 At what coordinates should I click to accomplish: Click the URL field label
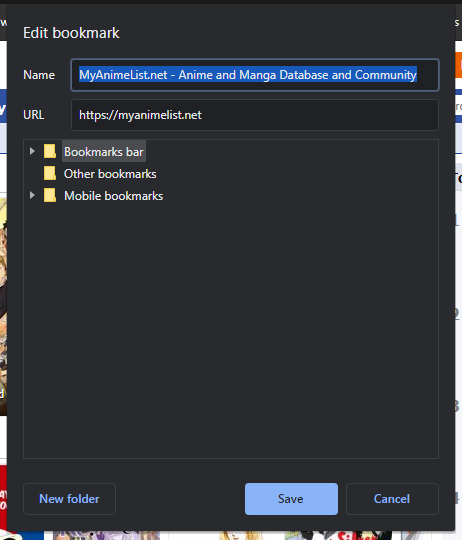pyautogui.click(x=33, y=115)
